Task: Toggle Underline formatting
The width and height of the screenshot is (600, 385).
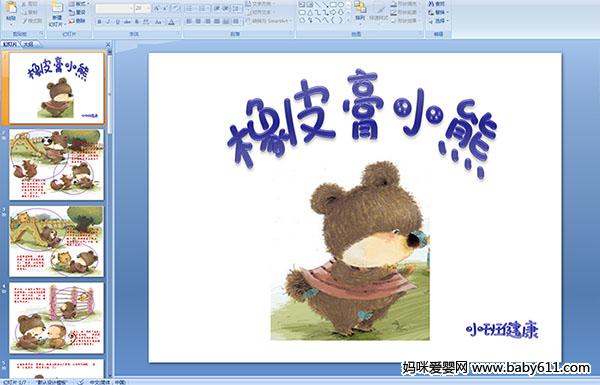Action: pyautogui.click(x=117, y=22)
